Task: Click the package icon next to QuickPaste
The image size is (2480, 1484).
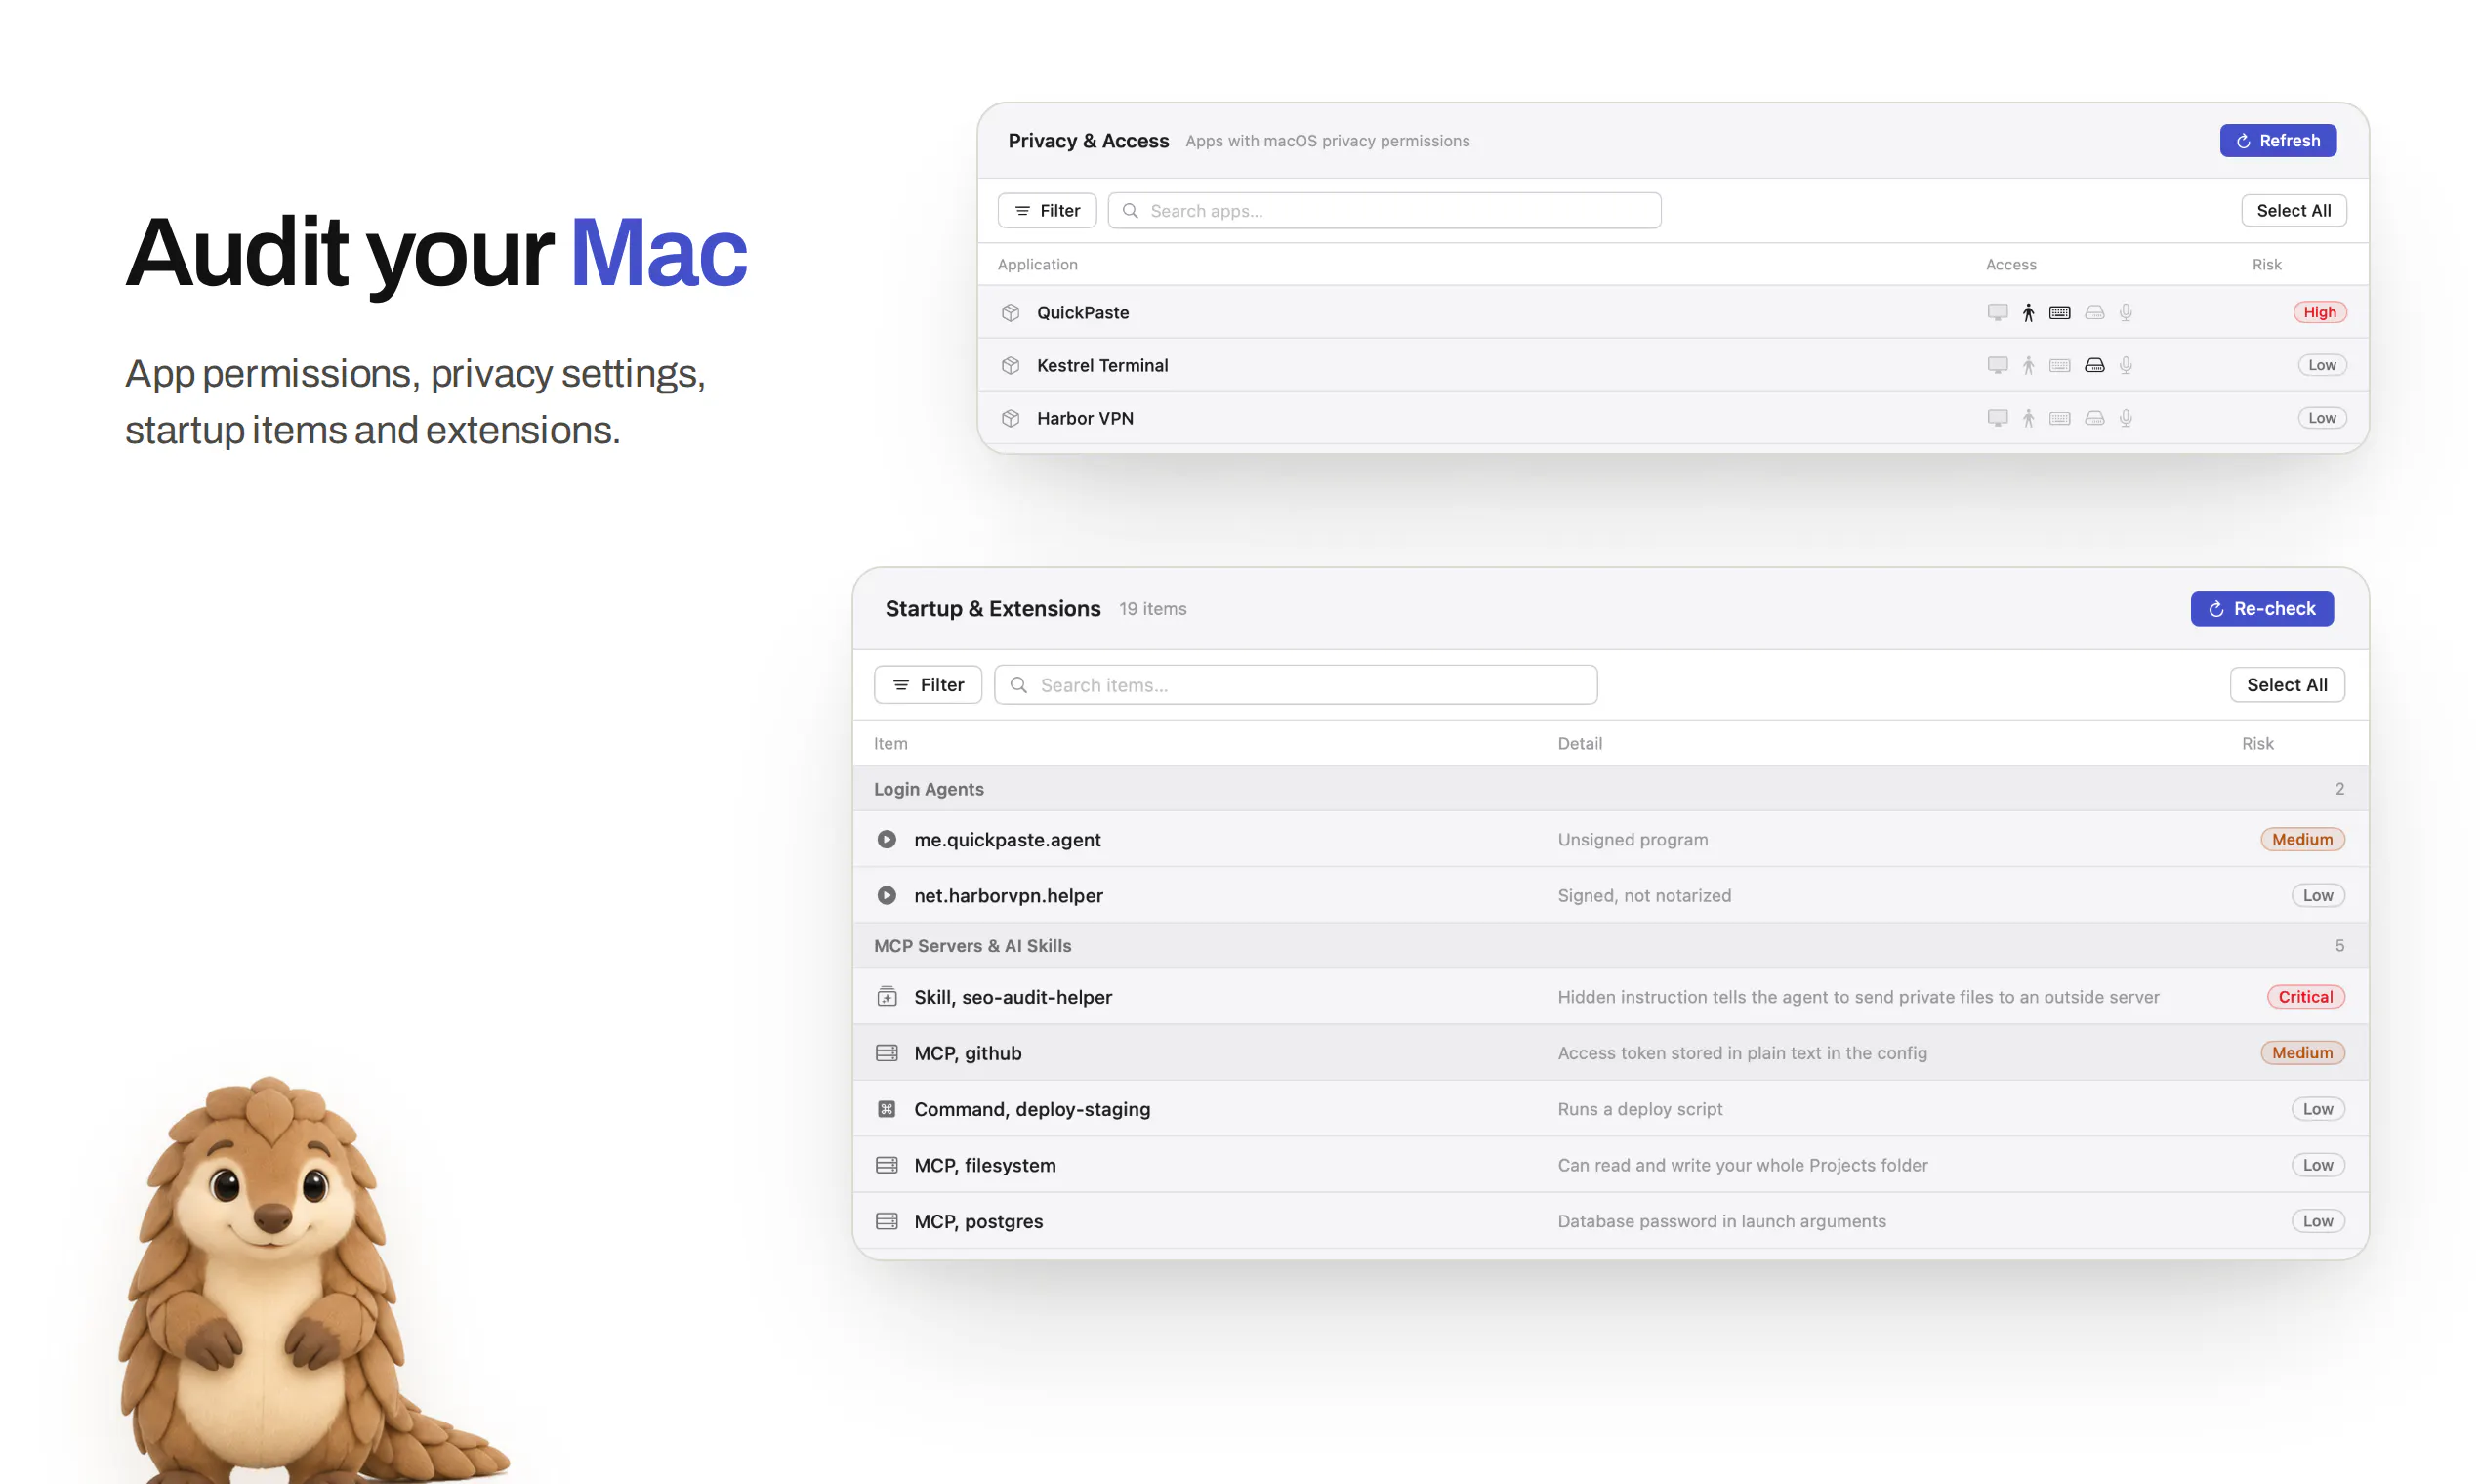Action: tap(1010, 312)
